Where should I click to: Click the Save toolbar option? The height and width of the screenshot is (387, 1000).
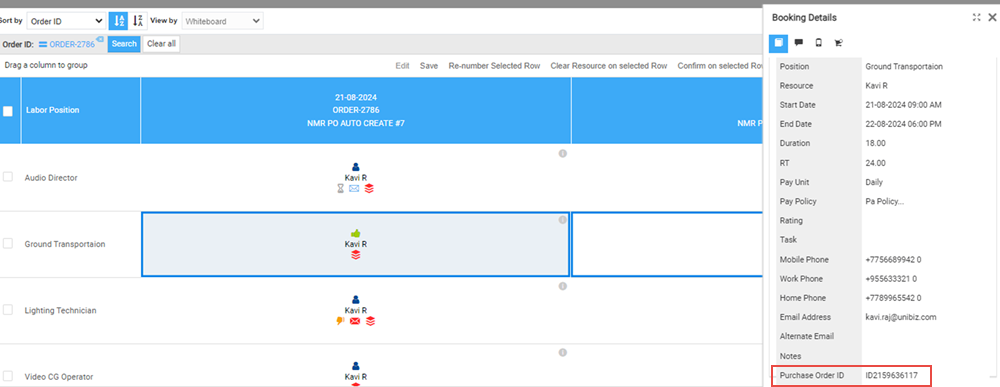(x=429, y=66)
